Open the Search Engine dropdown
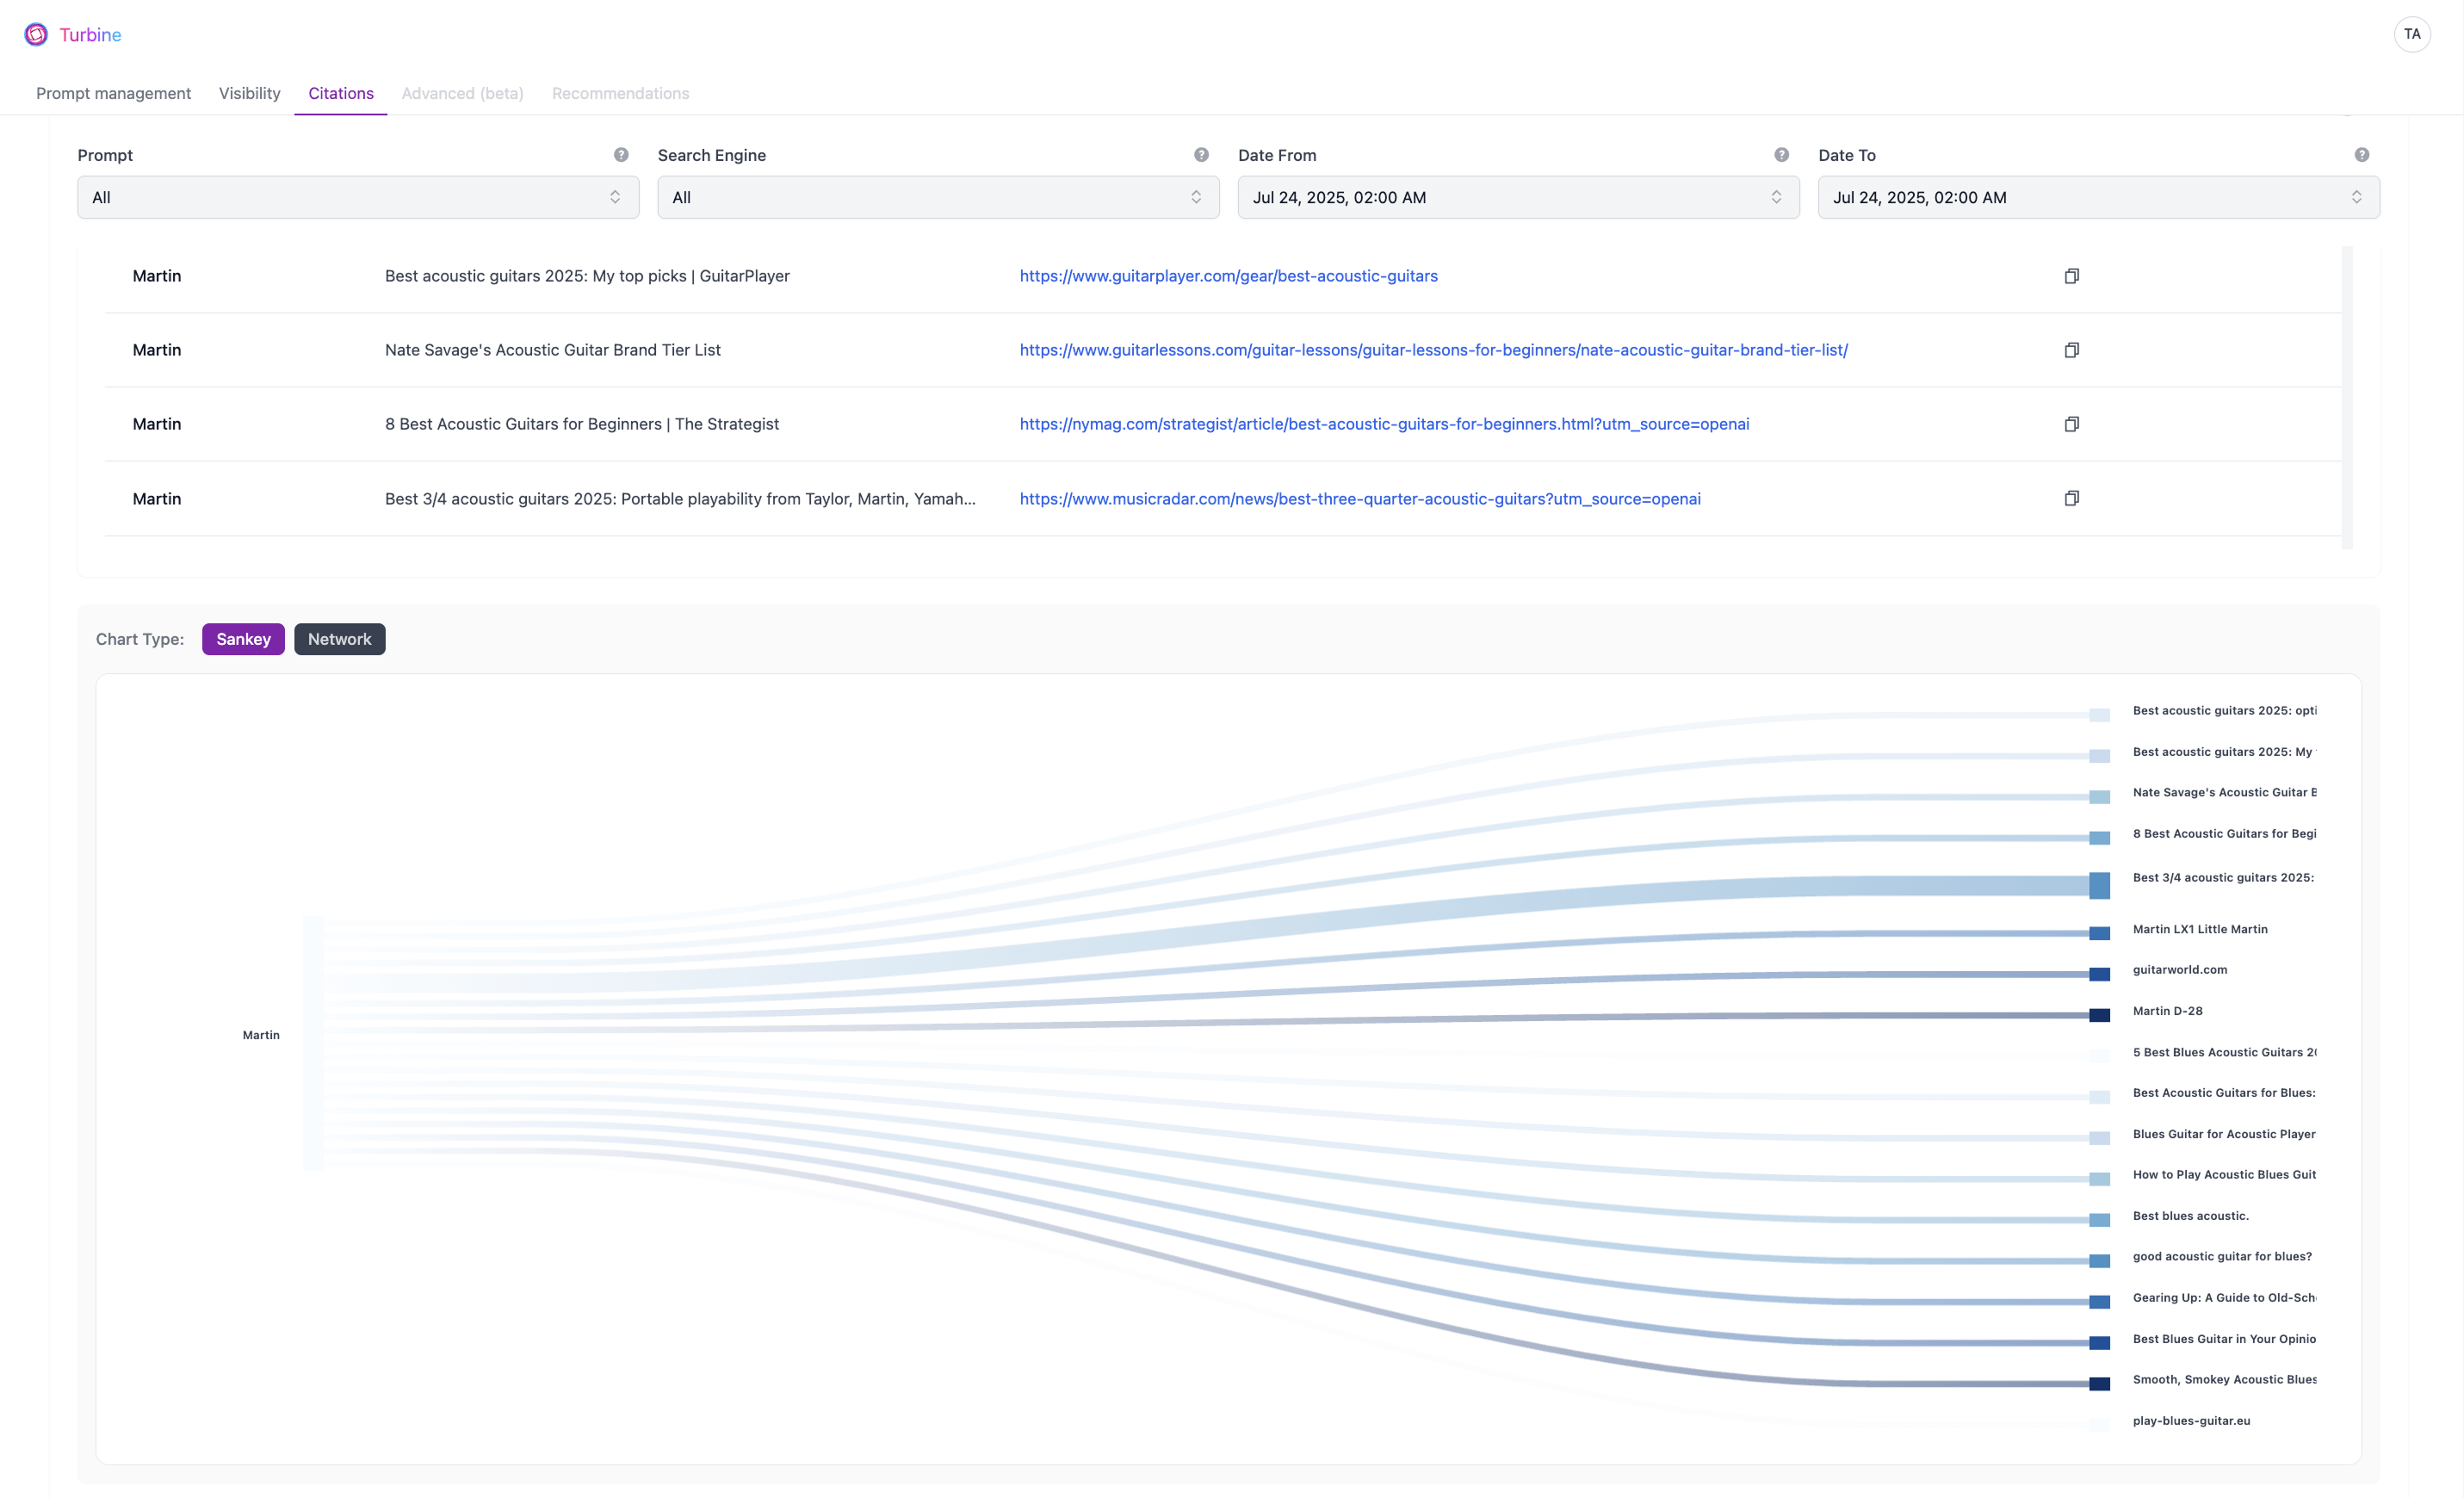The image size is (2464, 1498). point(938,197)
